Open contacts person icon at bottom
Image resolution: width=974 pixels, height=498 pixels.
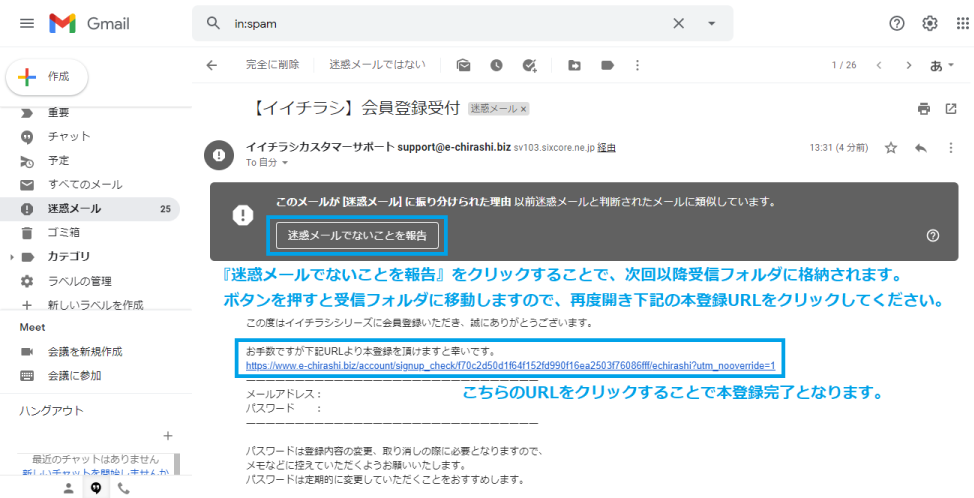coord(68,488)
